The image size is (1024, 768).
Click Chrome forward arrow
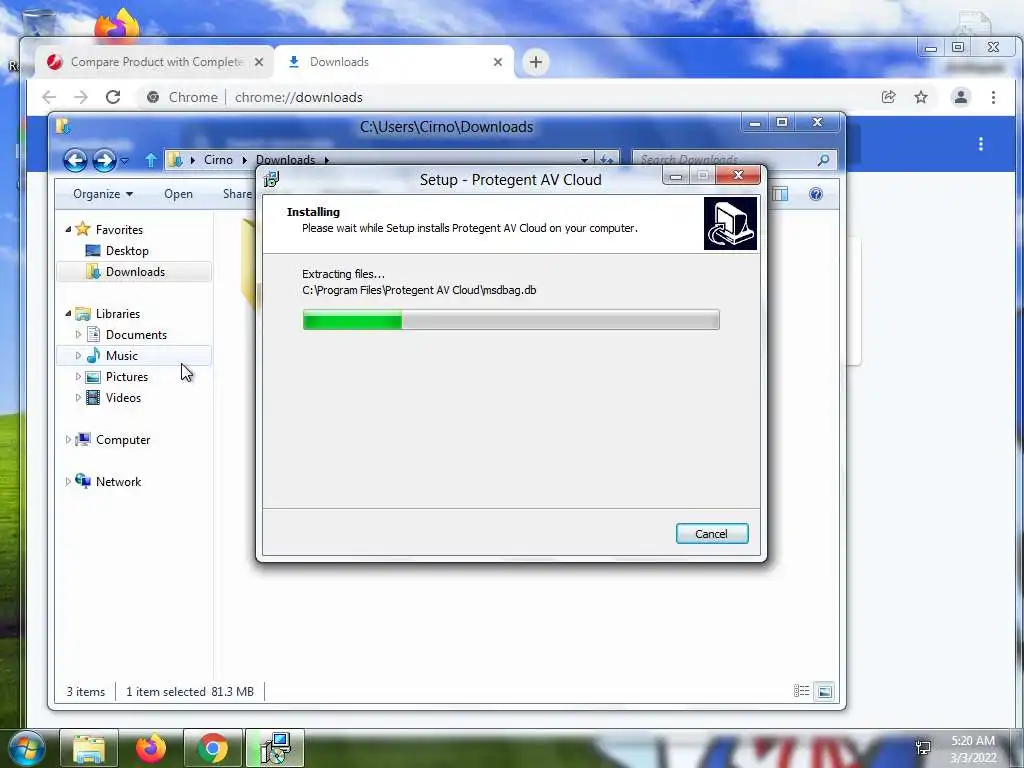pyautogui.click(x=81, y=97)
